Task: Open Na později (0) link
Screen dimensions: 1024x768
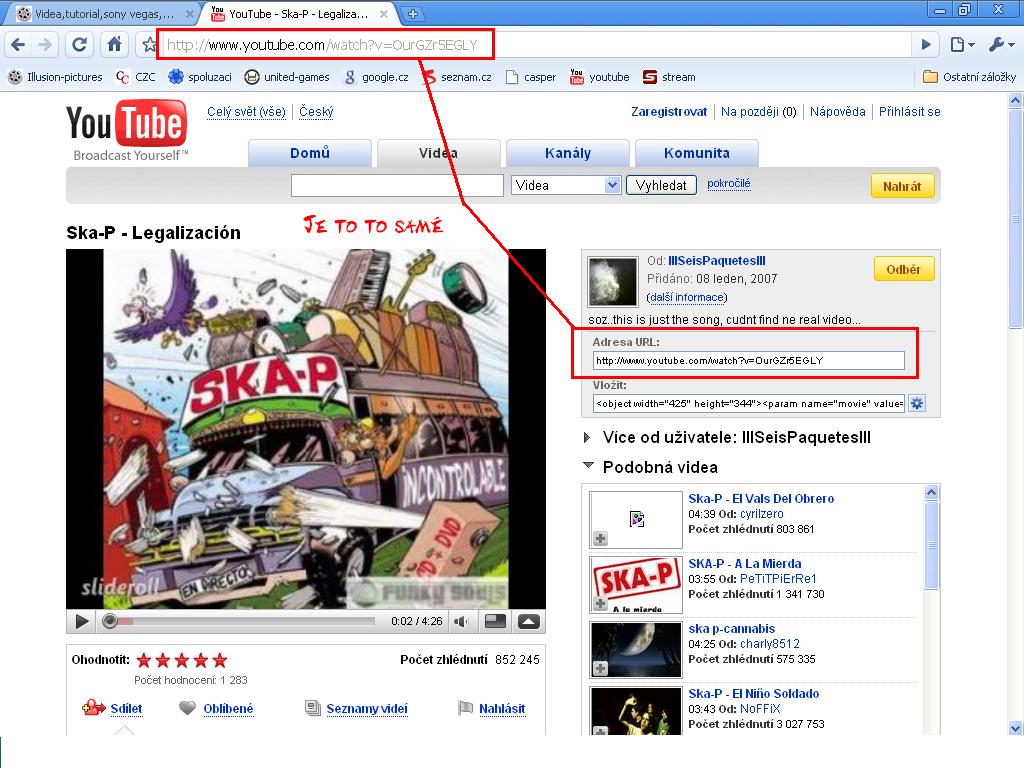Action: (x=759, y=112)
